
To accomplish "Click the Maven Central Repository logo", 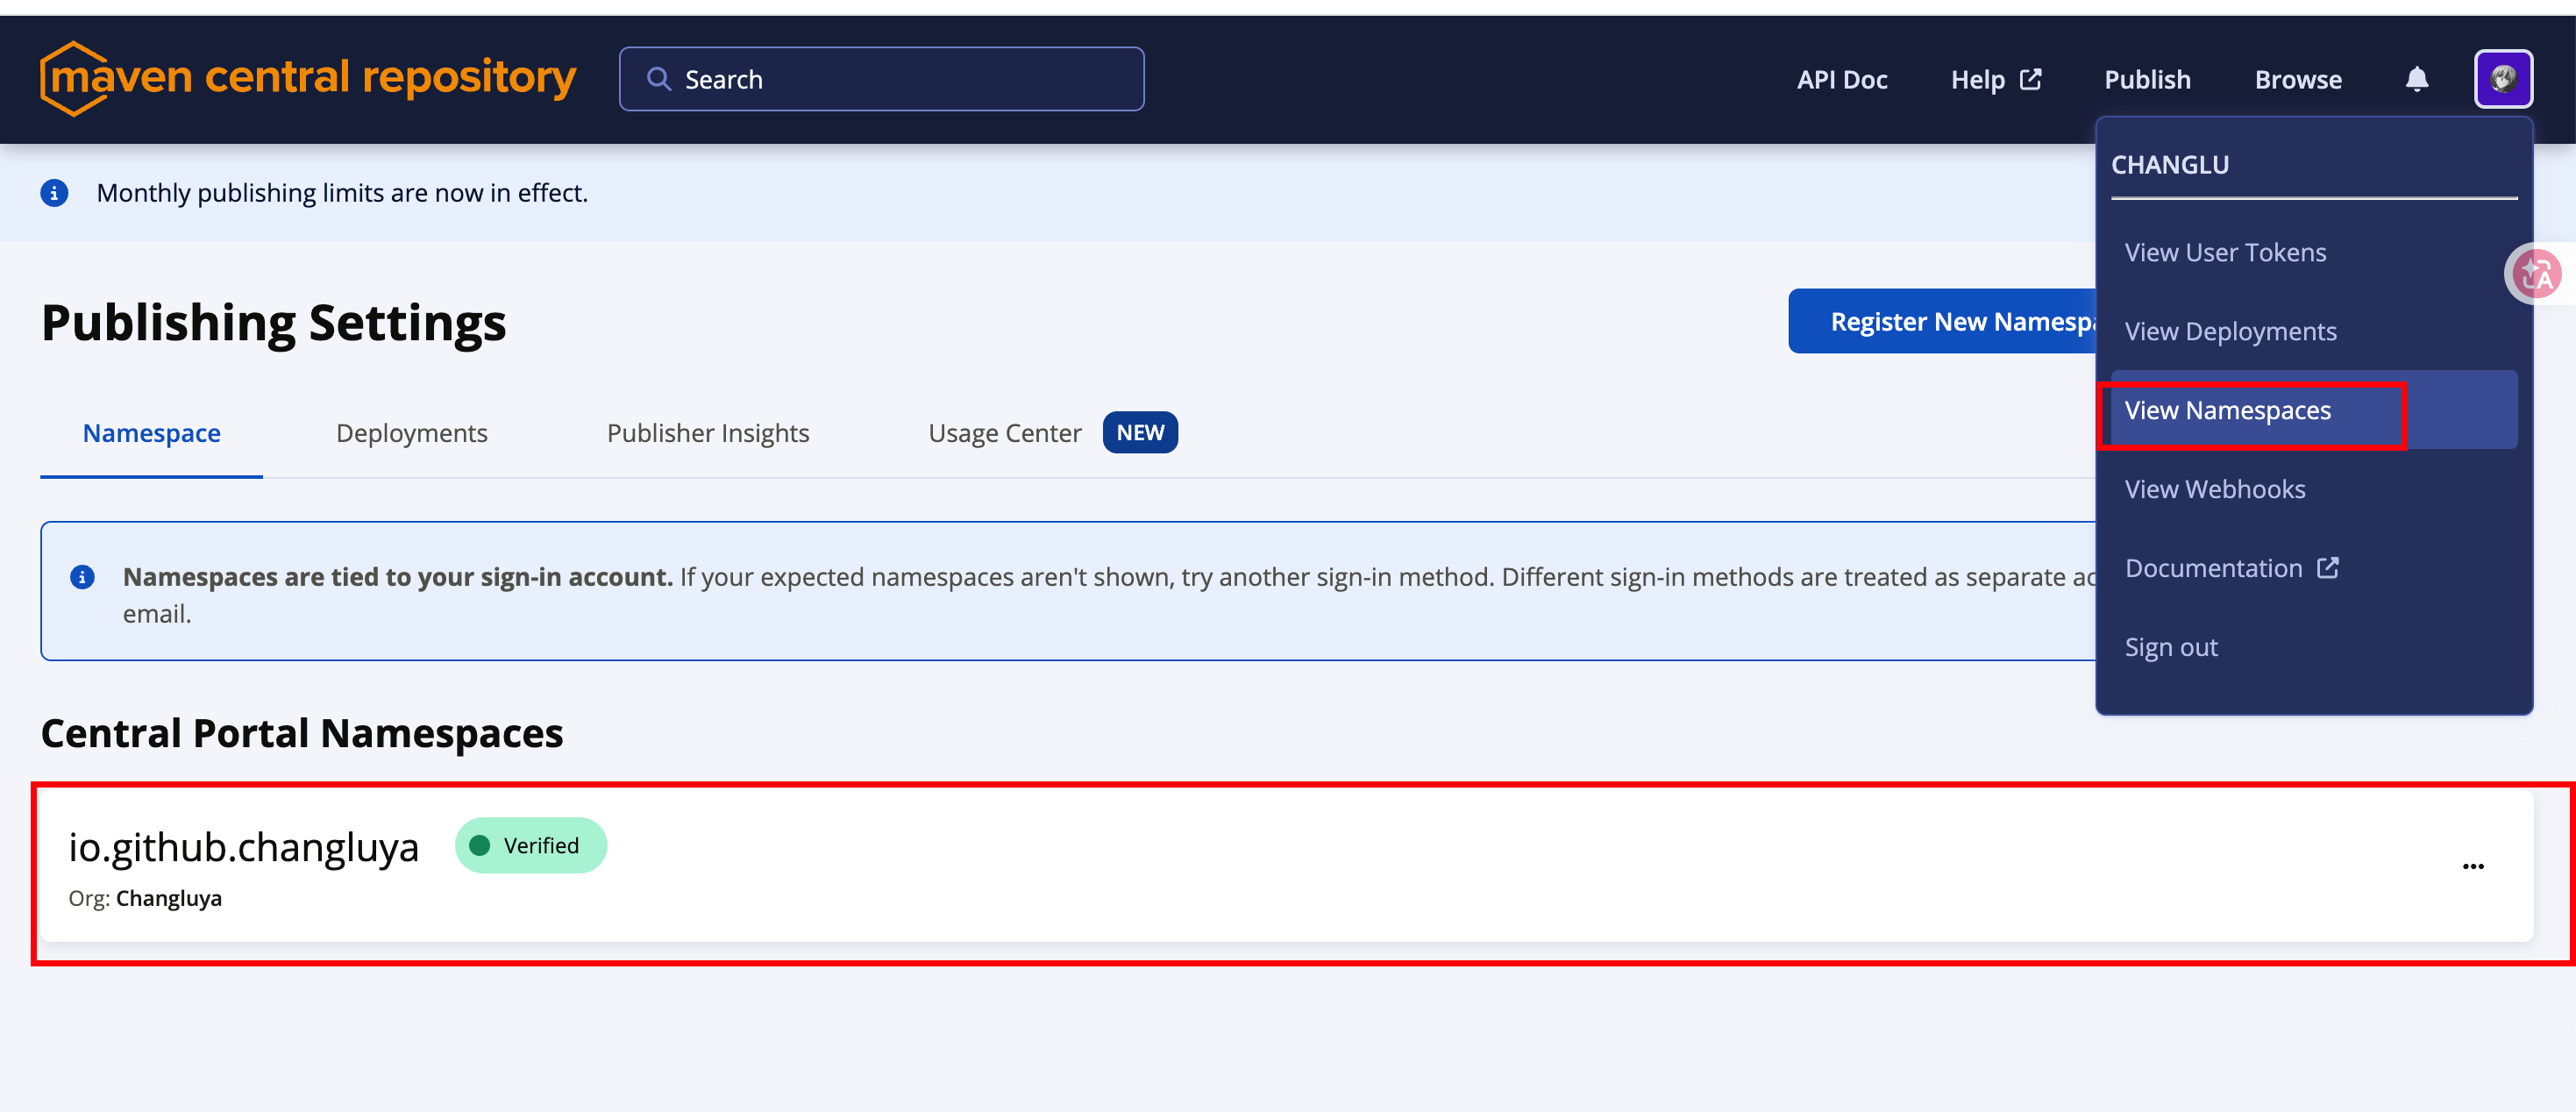I will [308, 78].
